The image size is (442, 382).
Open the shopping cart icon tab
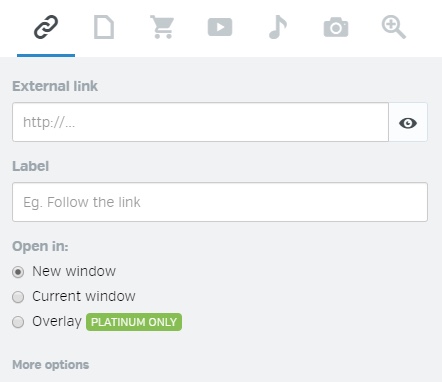(162, 27)
